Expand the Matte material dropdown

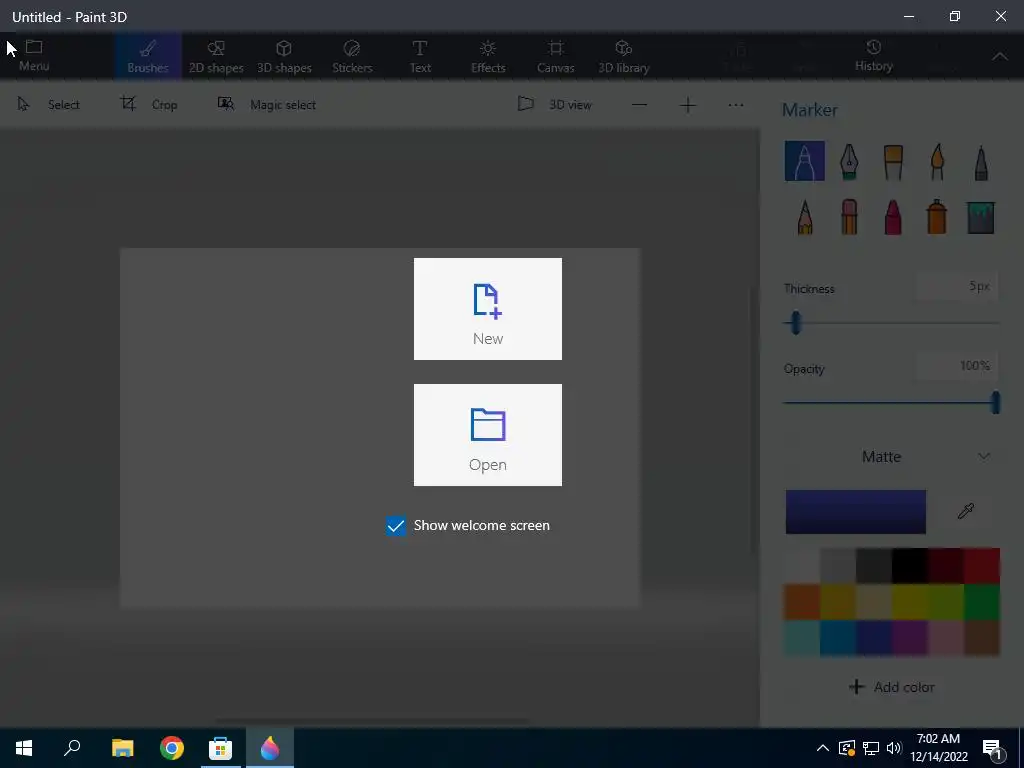[x=891, y=456]
